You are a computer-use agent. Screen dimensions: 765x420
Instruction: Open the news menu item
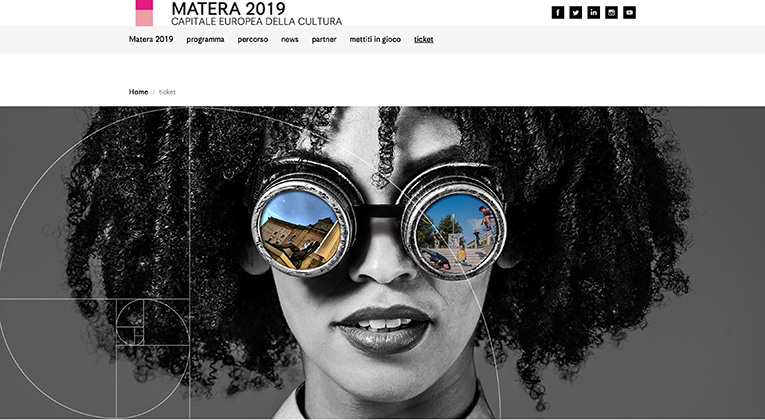[x=290, y=40]
